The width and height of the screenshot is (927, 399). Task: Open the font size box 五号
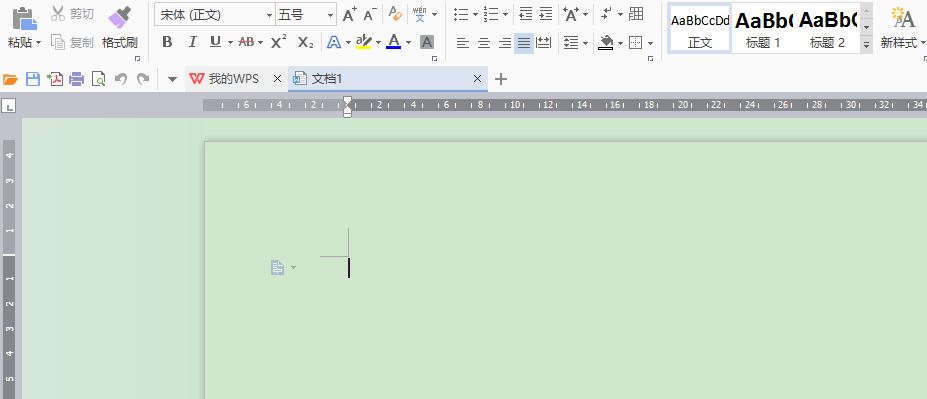point(306,14)
